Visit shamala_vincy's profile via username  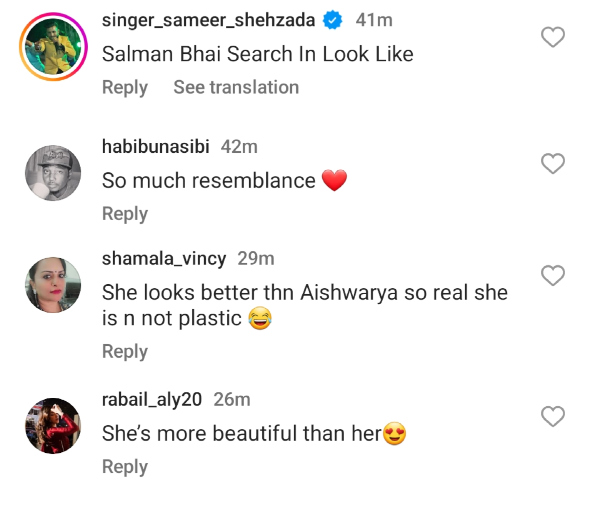coord(164,258)
